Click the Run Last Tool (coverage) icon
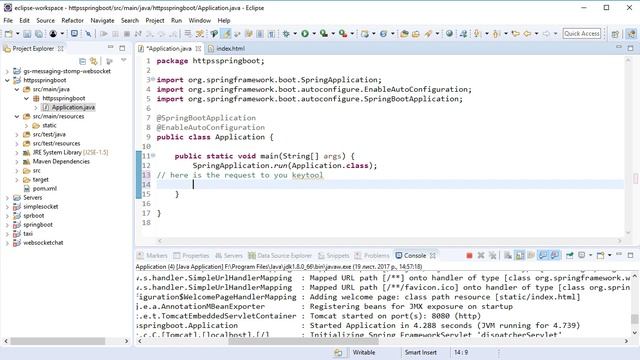 tap(324, 34)
